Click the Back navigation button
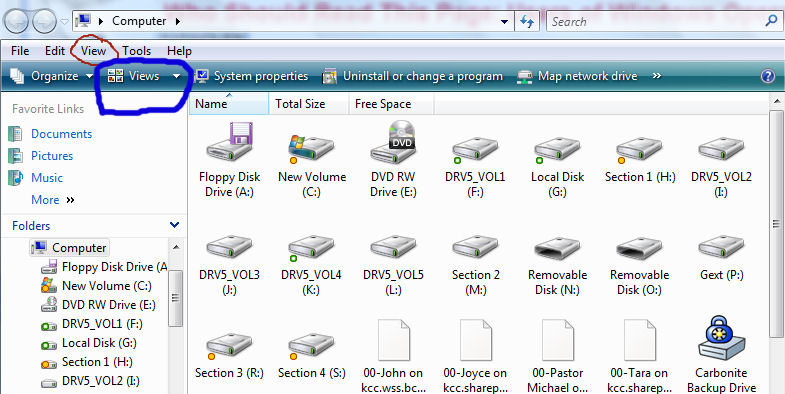 [16, 22]
